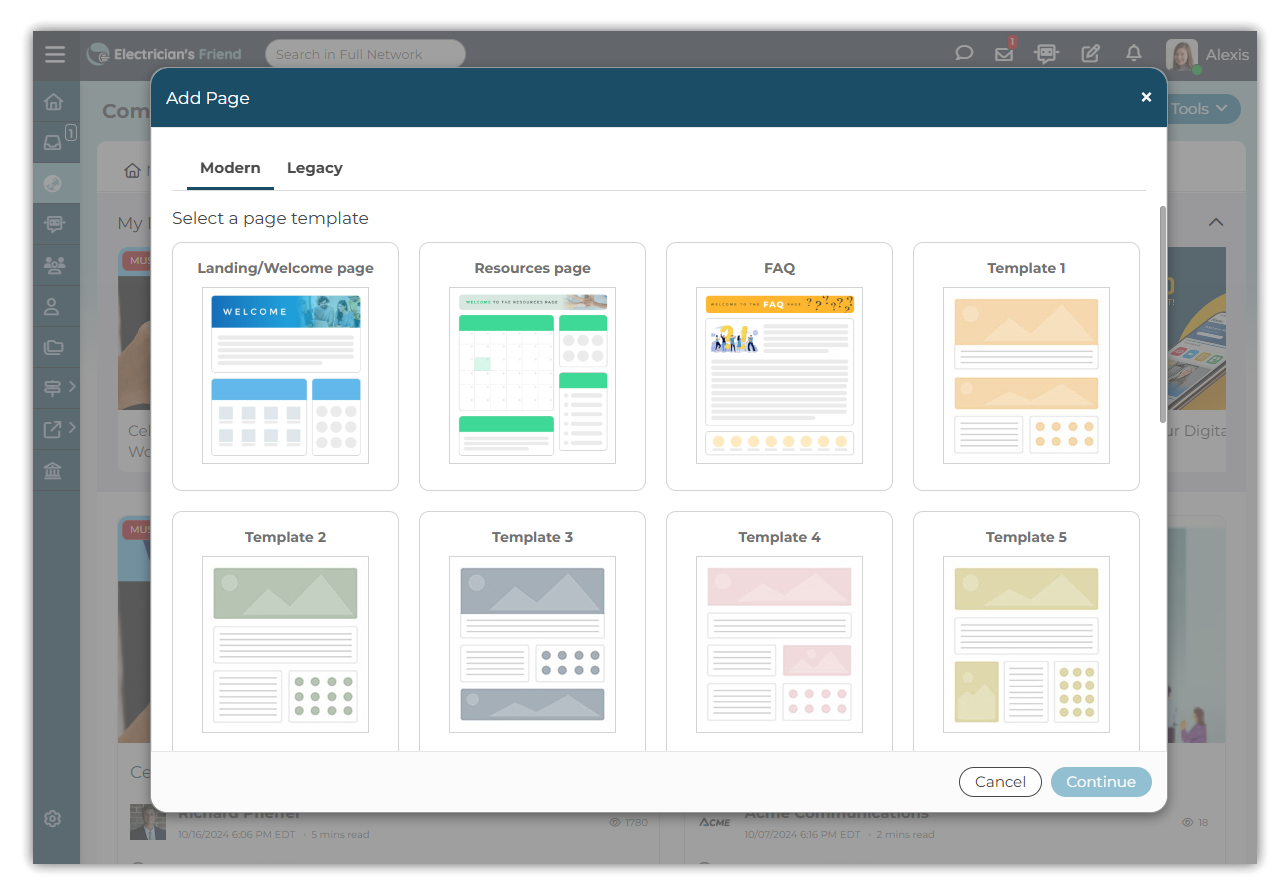1287x894 pixels.
Task: Expand the external link sidebar item
Action: [59, 429]
